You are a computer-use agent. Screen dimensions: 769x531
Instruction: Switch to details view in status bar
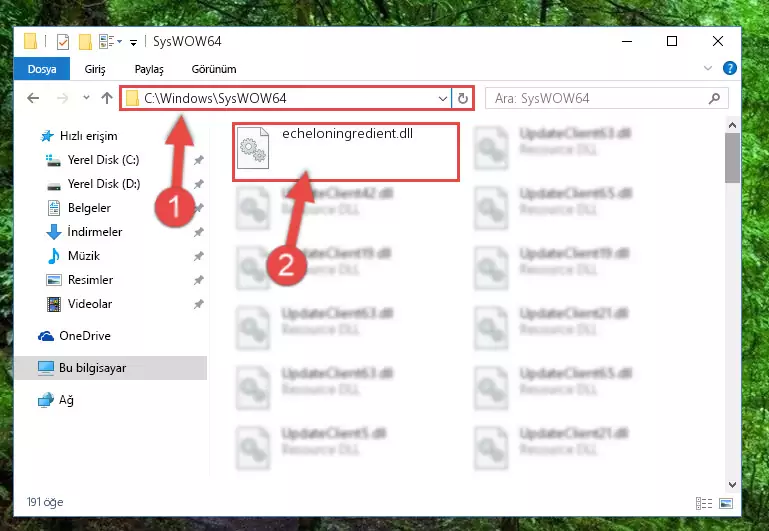pos(704,503)
